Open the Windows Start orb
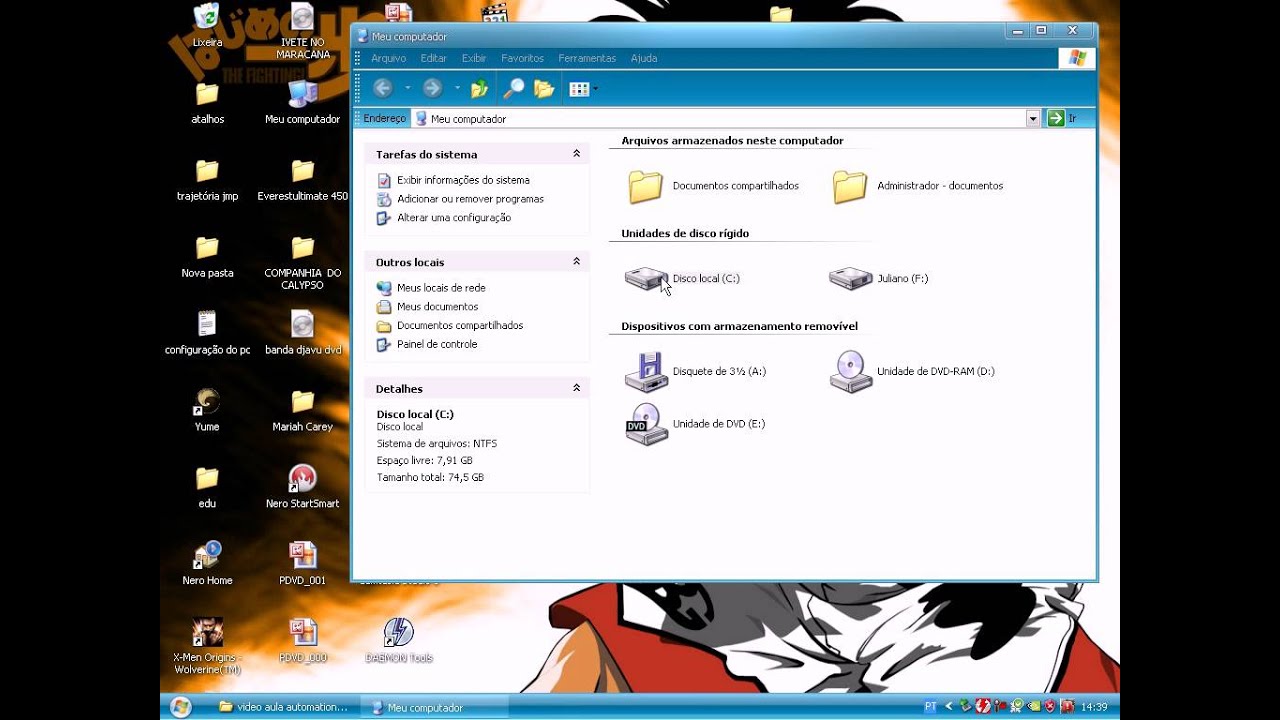This screenshot has width=1280, height=720. (x=181, y=707)
